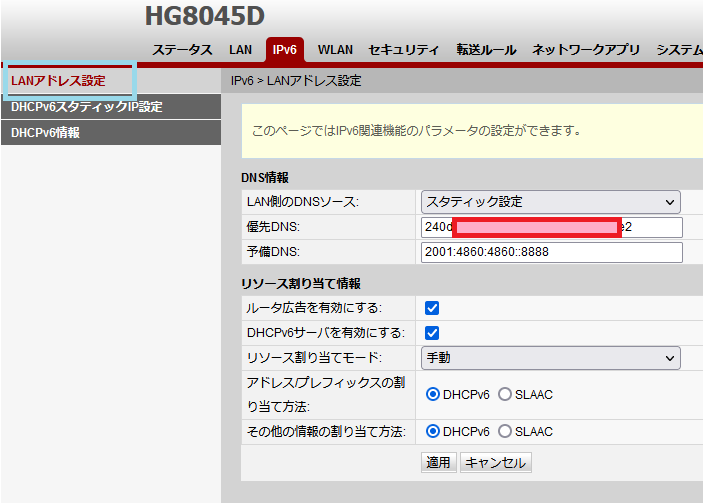703x503 pixels.
Task: Switch to the LAN tab
Action: point(240,50)
